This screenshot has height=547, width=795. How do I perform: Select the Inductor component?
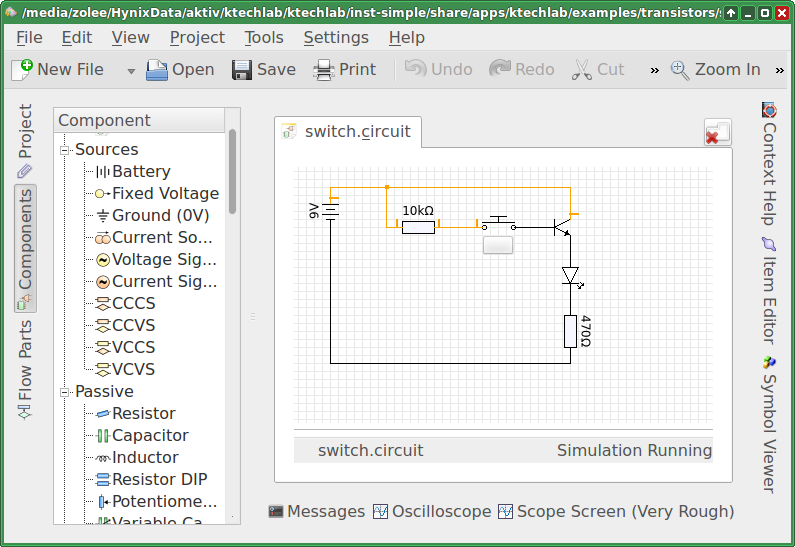pos(137,457)
